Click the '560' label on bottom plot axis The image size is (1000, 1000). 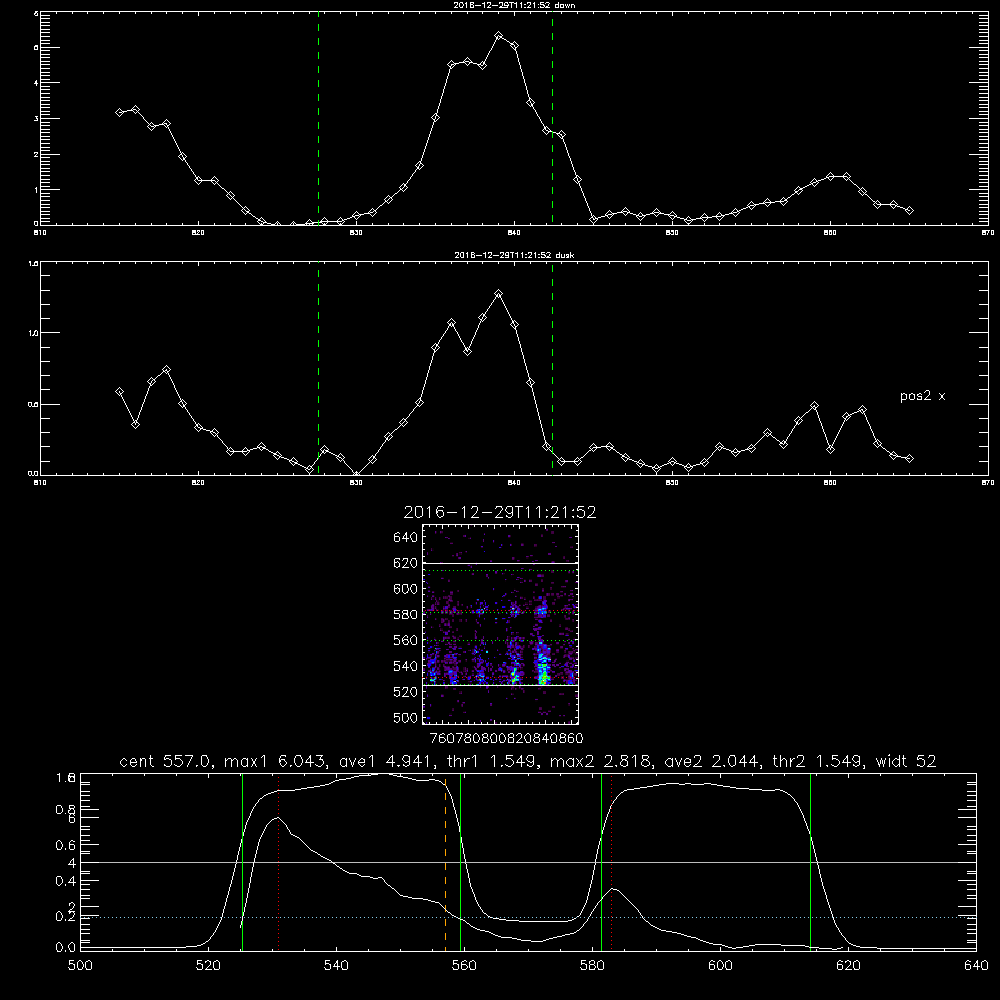tap(464, 966)
